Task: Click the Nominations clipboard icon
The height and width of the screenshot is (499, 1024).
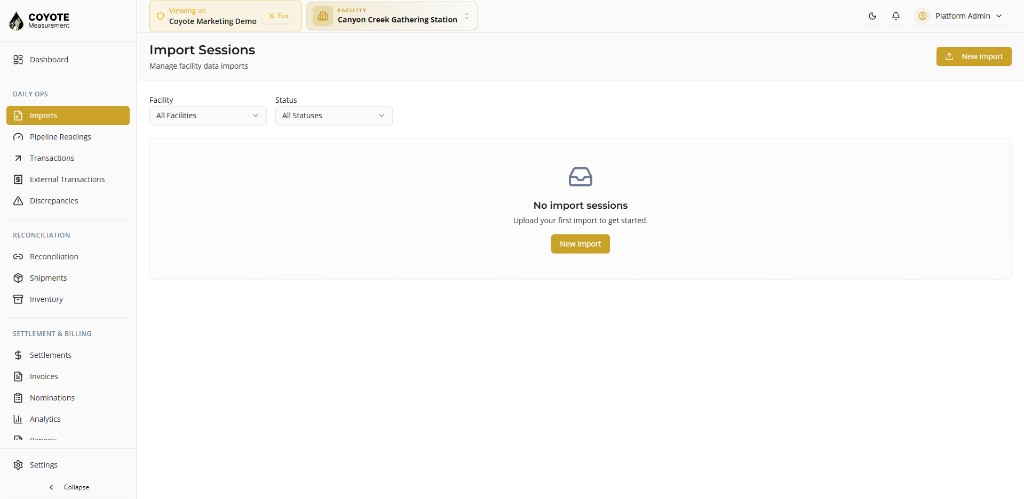Action: (x=18, y=398)
